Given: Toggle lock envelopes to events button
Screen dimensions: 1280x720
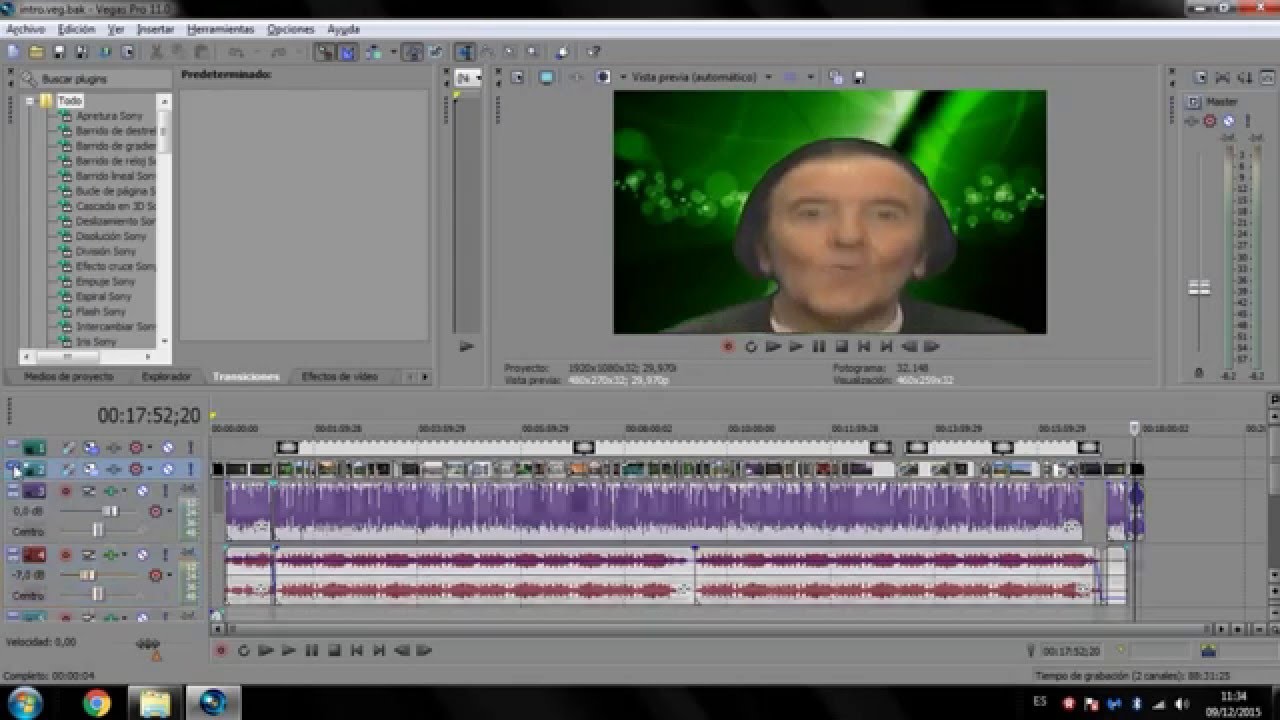Looking at the screenshot, I should pos(414,51).
